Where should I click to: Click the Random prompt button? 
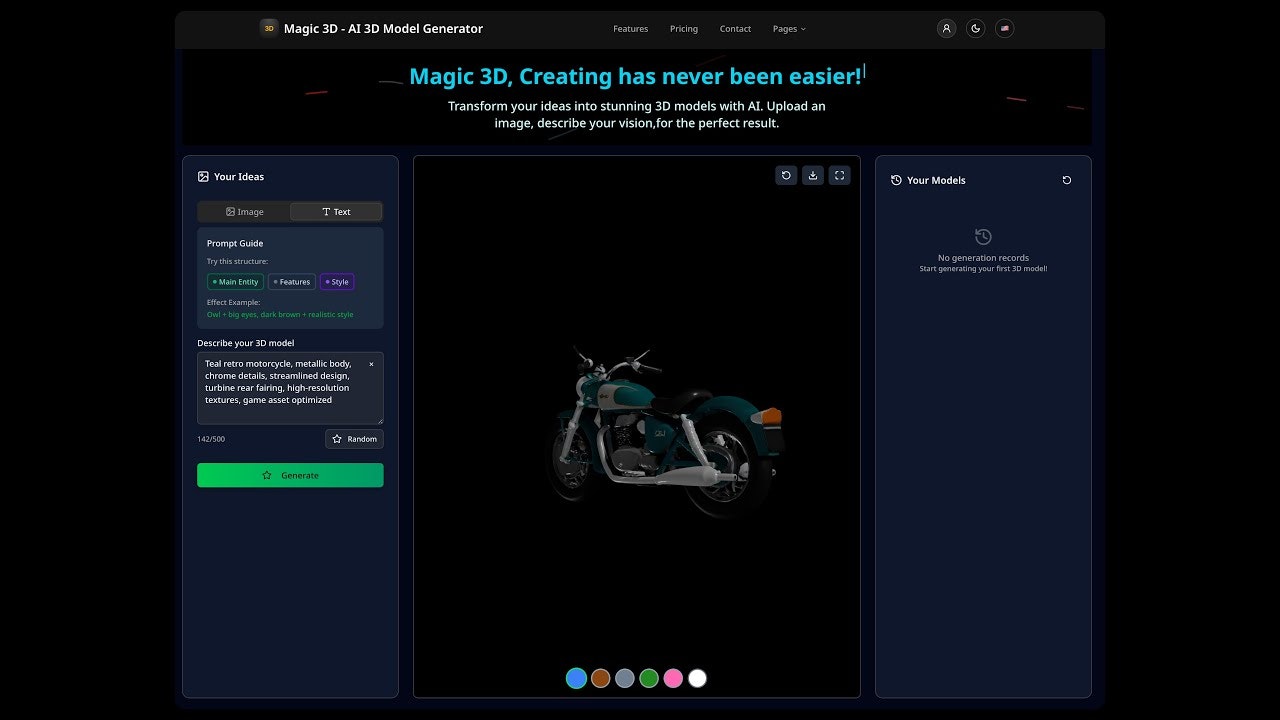(x=354, y=438)
